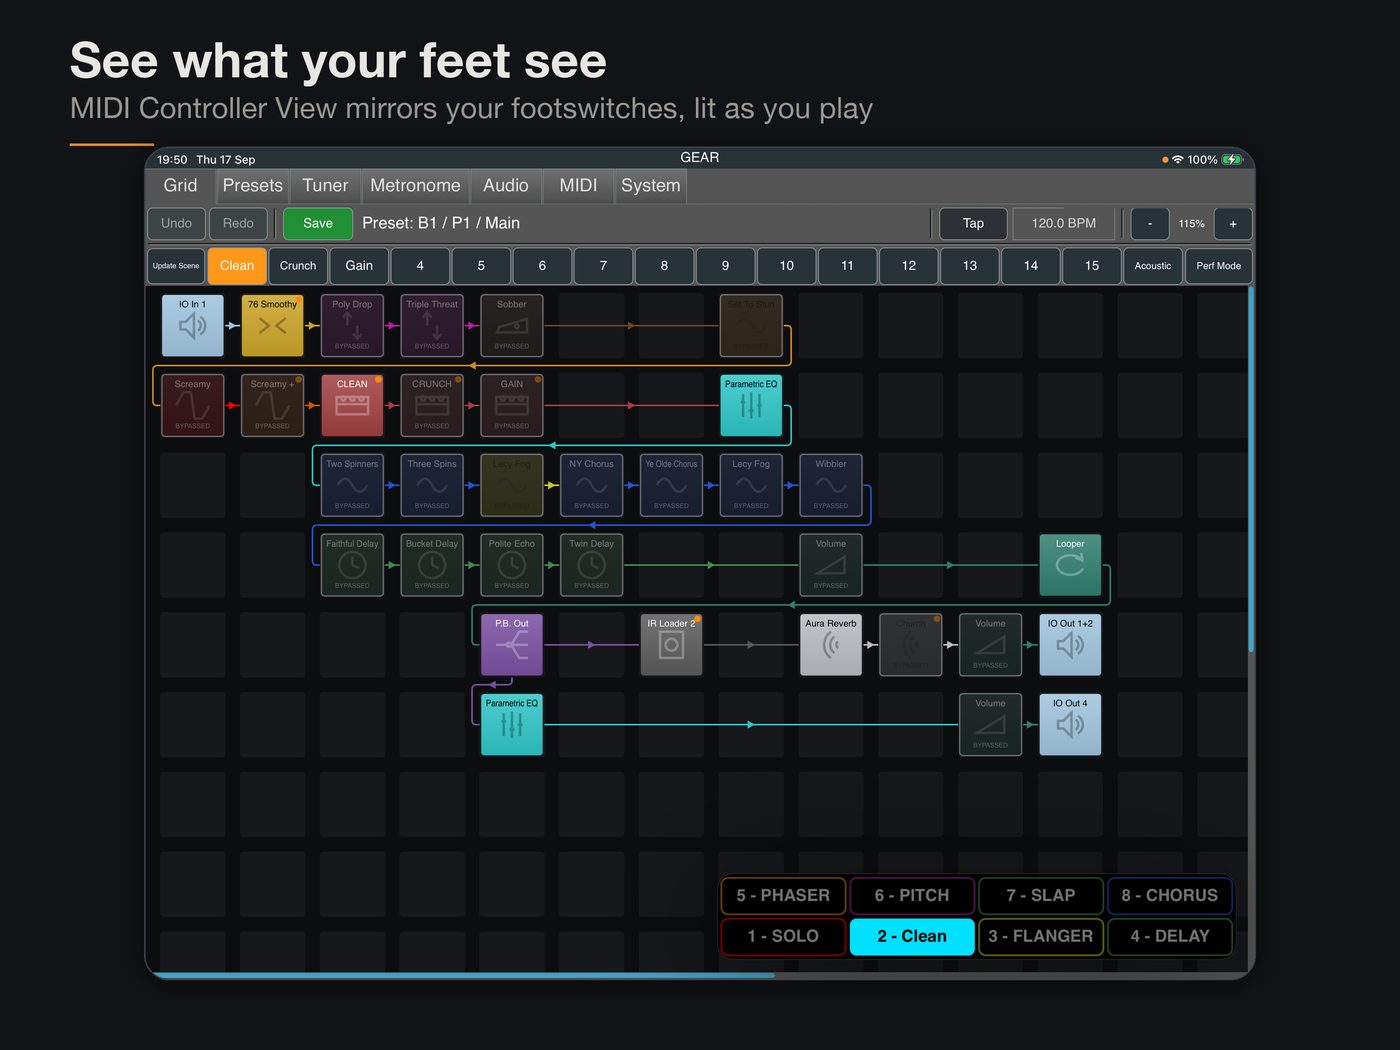Click the Sobber wah block
Image resolution: width=1400 pixels, height=1050 pixels.
[x=512, y=325]
